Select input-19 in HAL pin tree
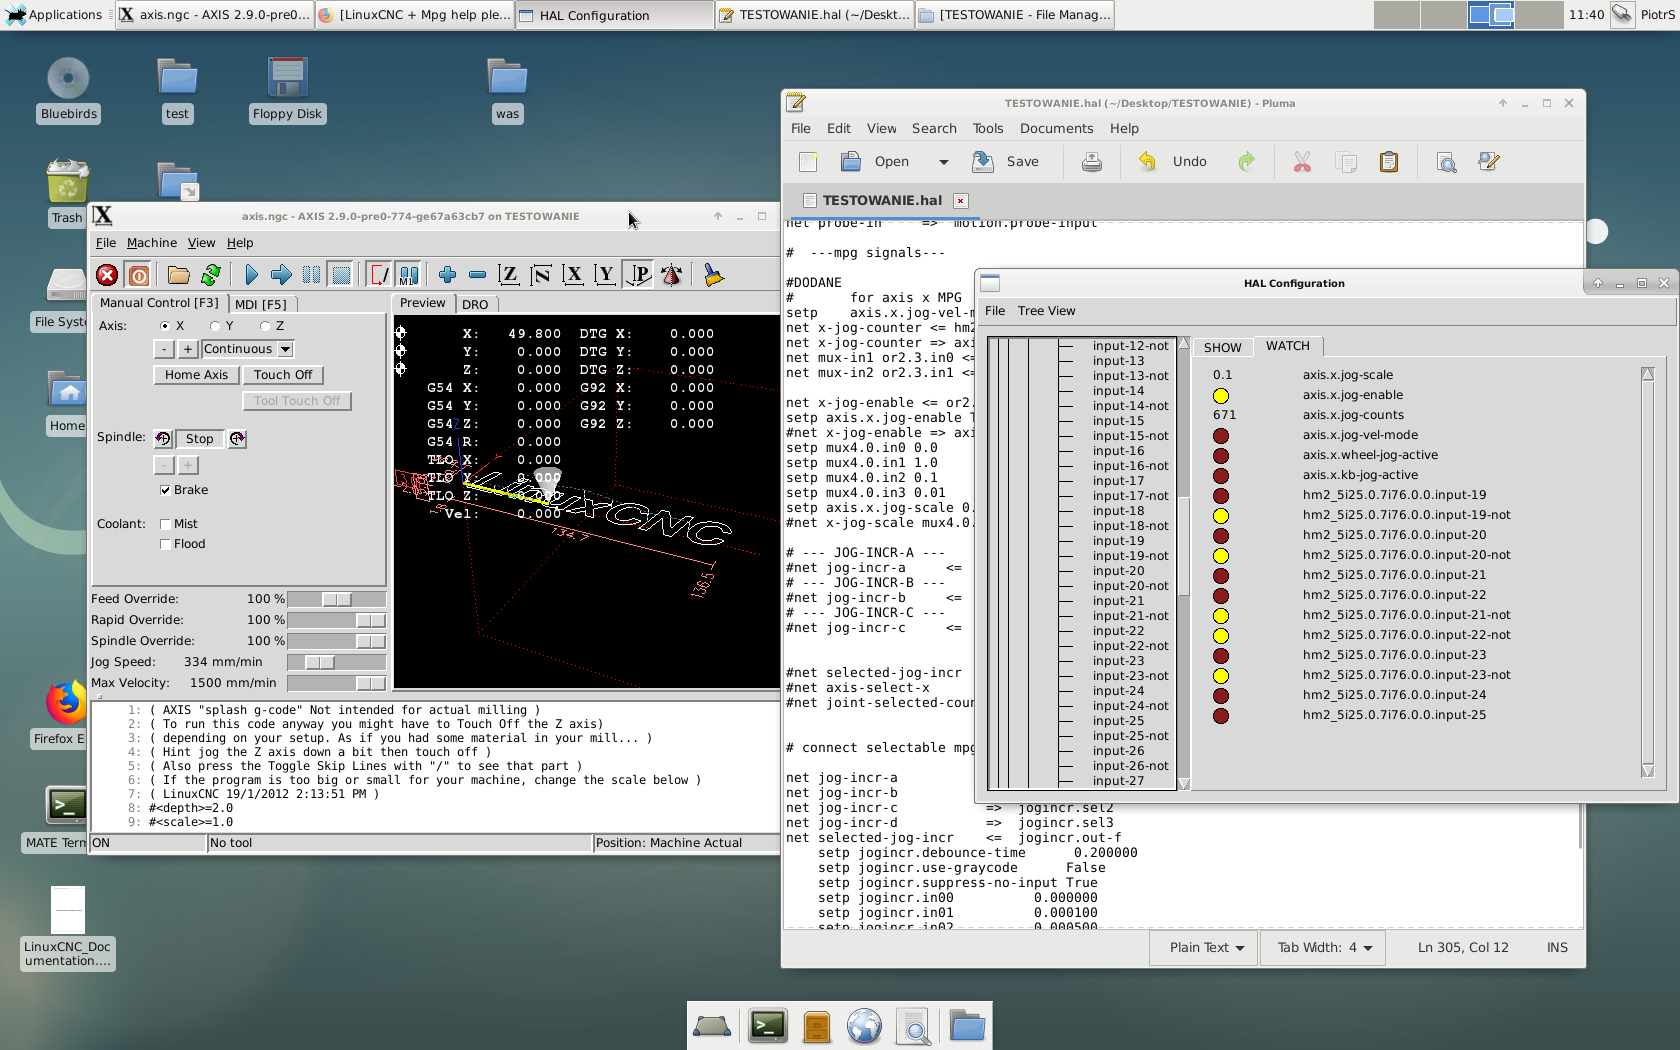This screenshot has width=1680, height=1050. point(1118,541)
